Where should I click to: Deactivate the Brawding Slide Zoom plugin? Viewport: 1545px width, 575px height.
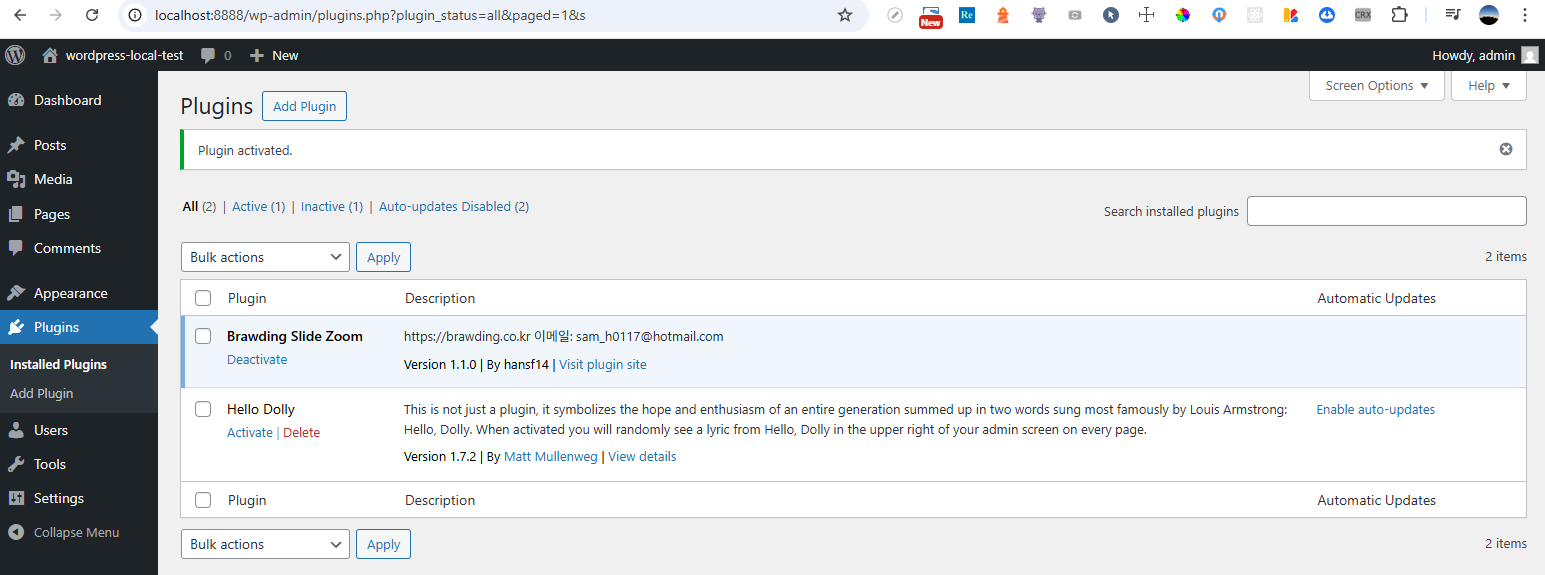(257, 360)
